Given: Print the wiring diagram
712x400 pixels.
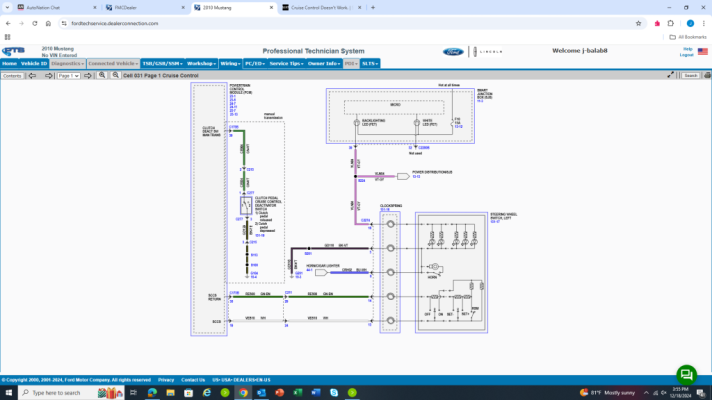Looking at the screenshot, I should point(707,75).
